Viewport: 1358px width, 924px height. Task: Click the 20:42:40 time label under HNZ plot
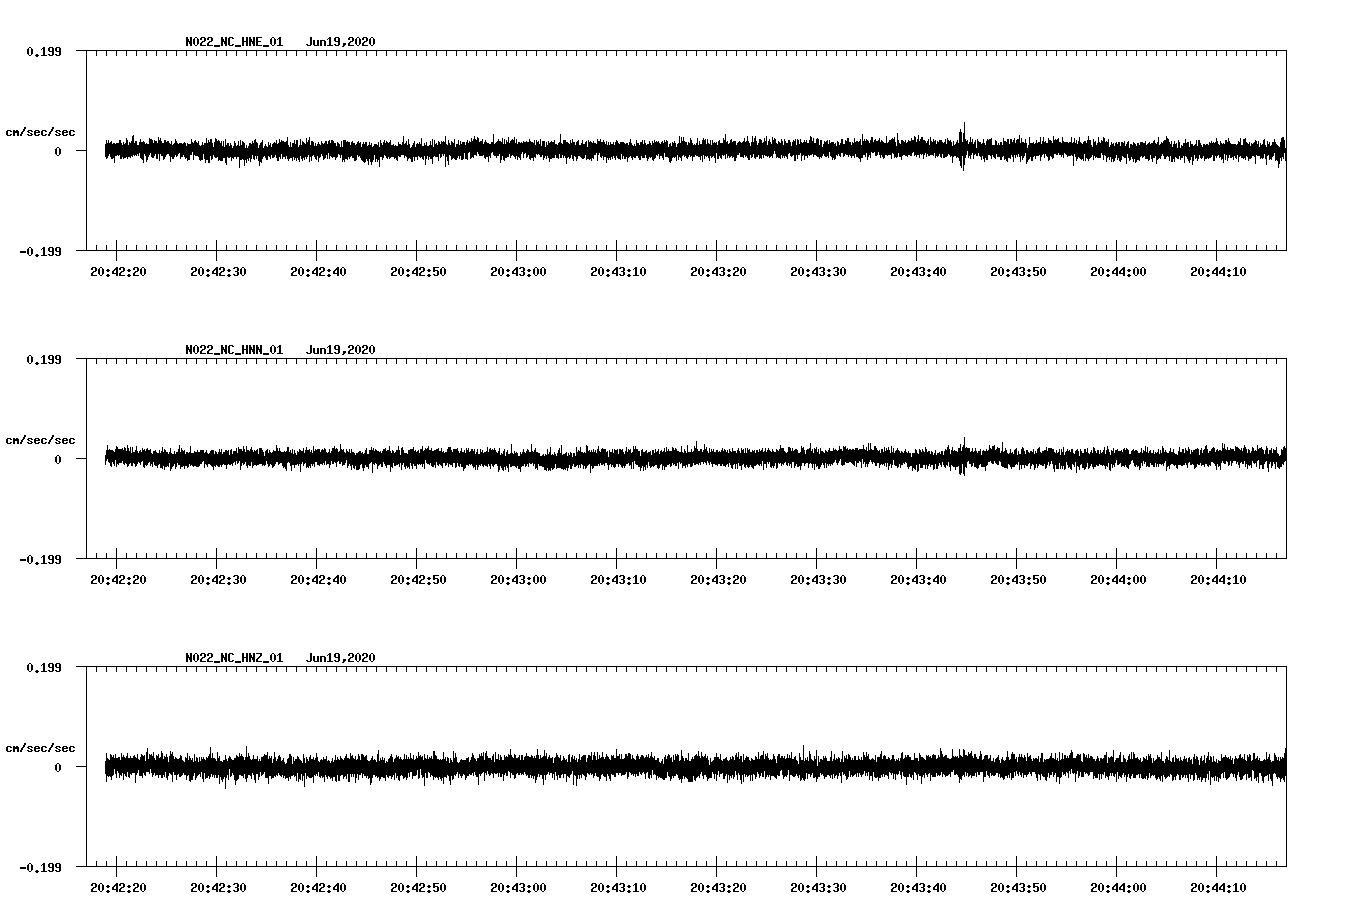[x=318, y=888]
